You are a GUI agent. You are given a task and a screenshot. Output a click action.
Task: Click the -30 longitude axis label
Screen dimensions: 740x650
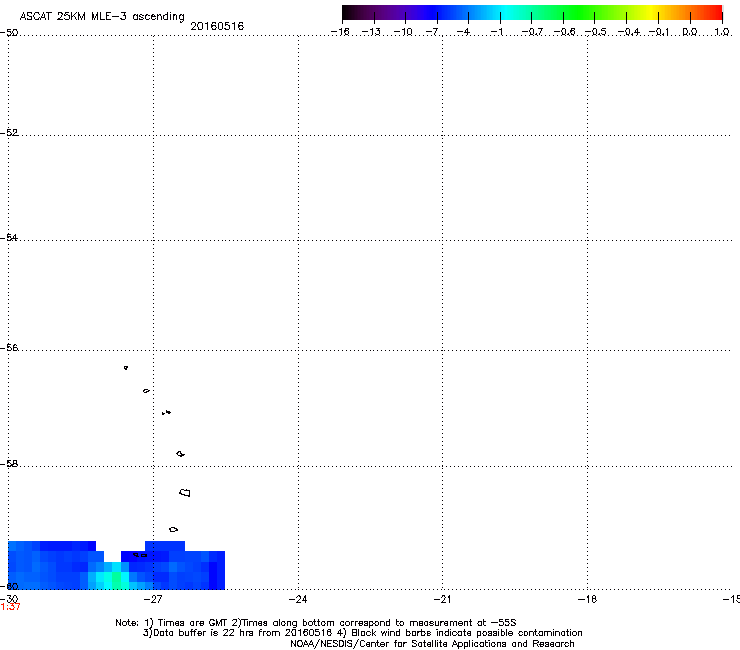(9, 599)
